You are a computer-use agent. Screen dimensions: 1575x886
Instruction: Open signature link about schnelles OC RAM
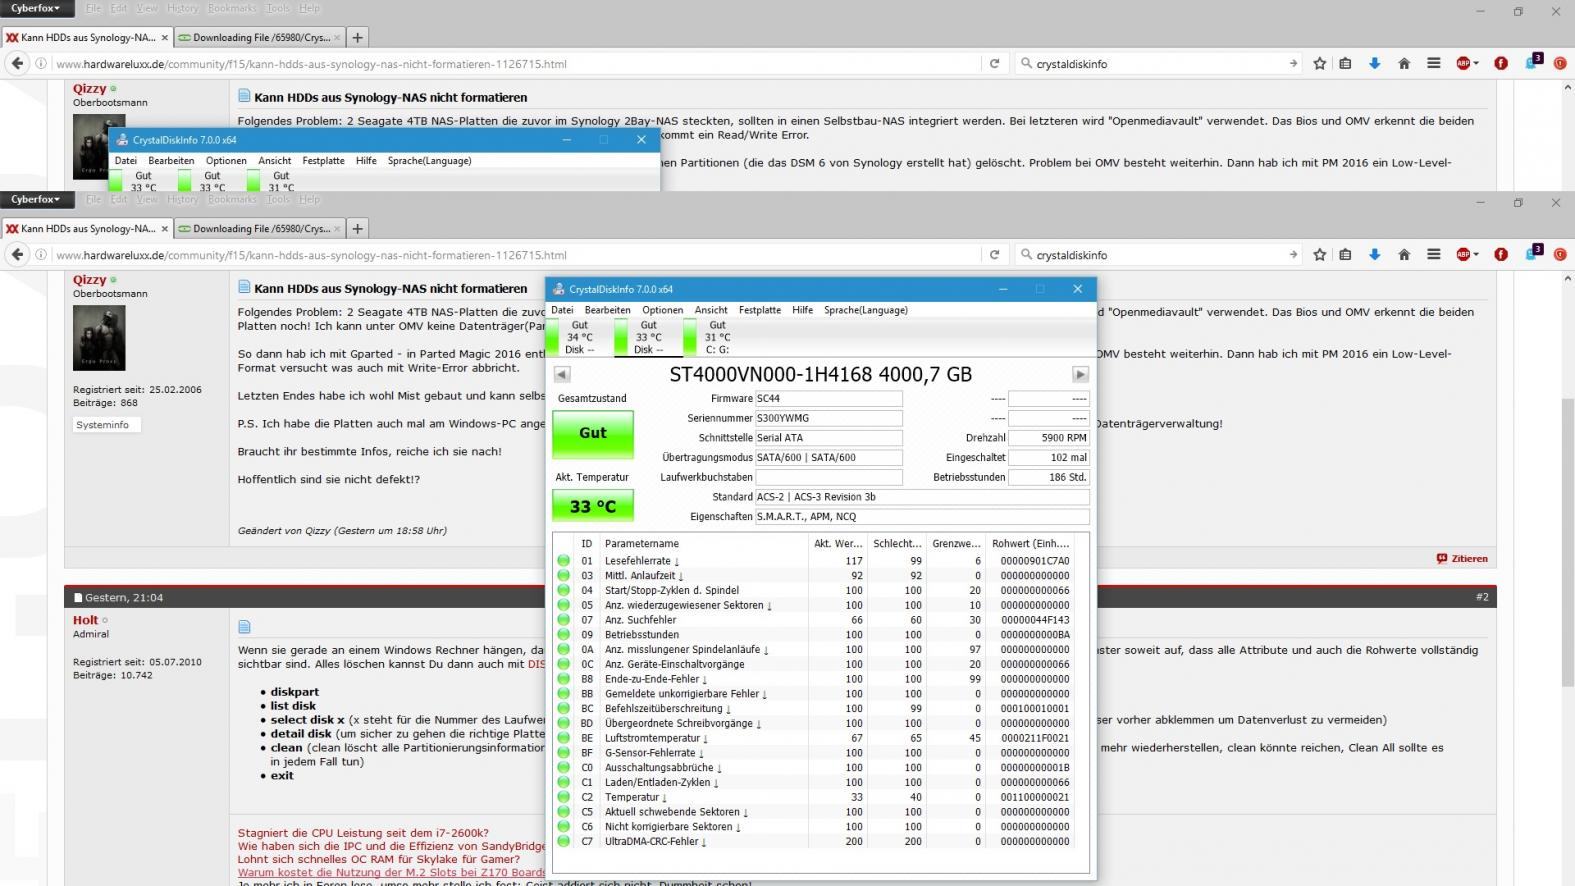379,859
